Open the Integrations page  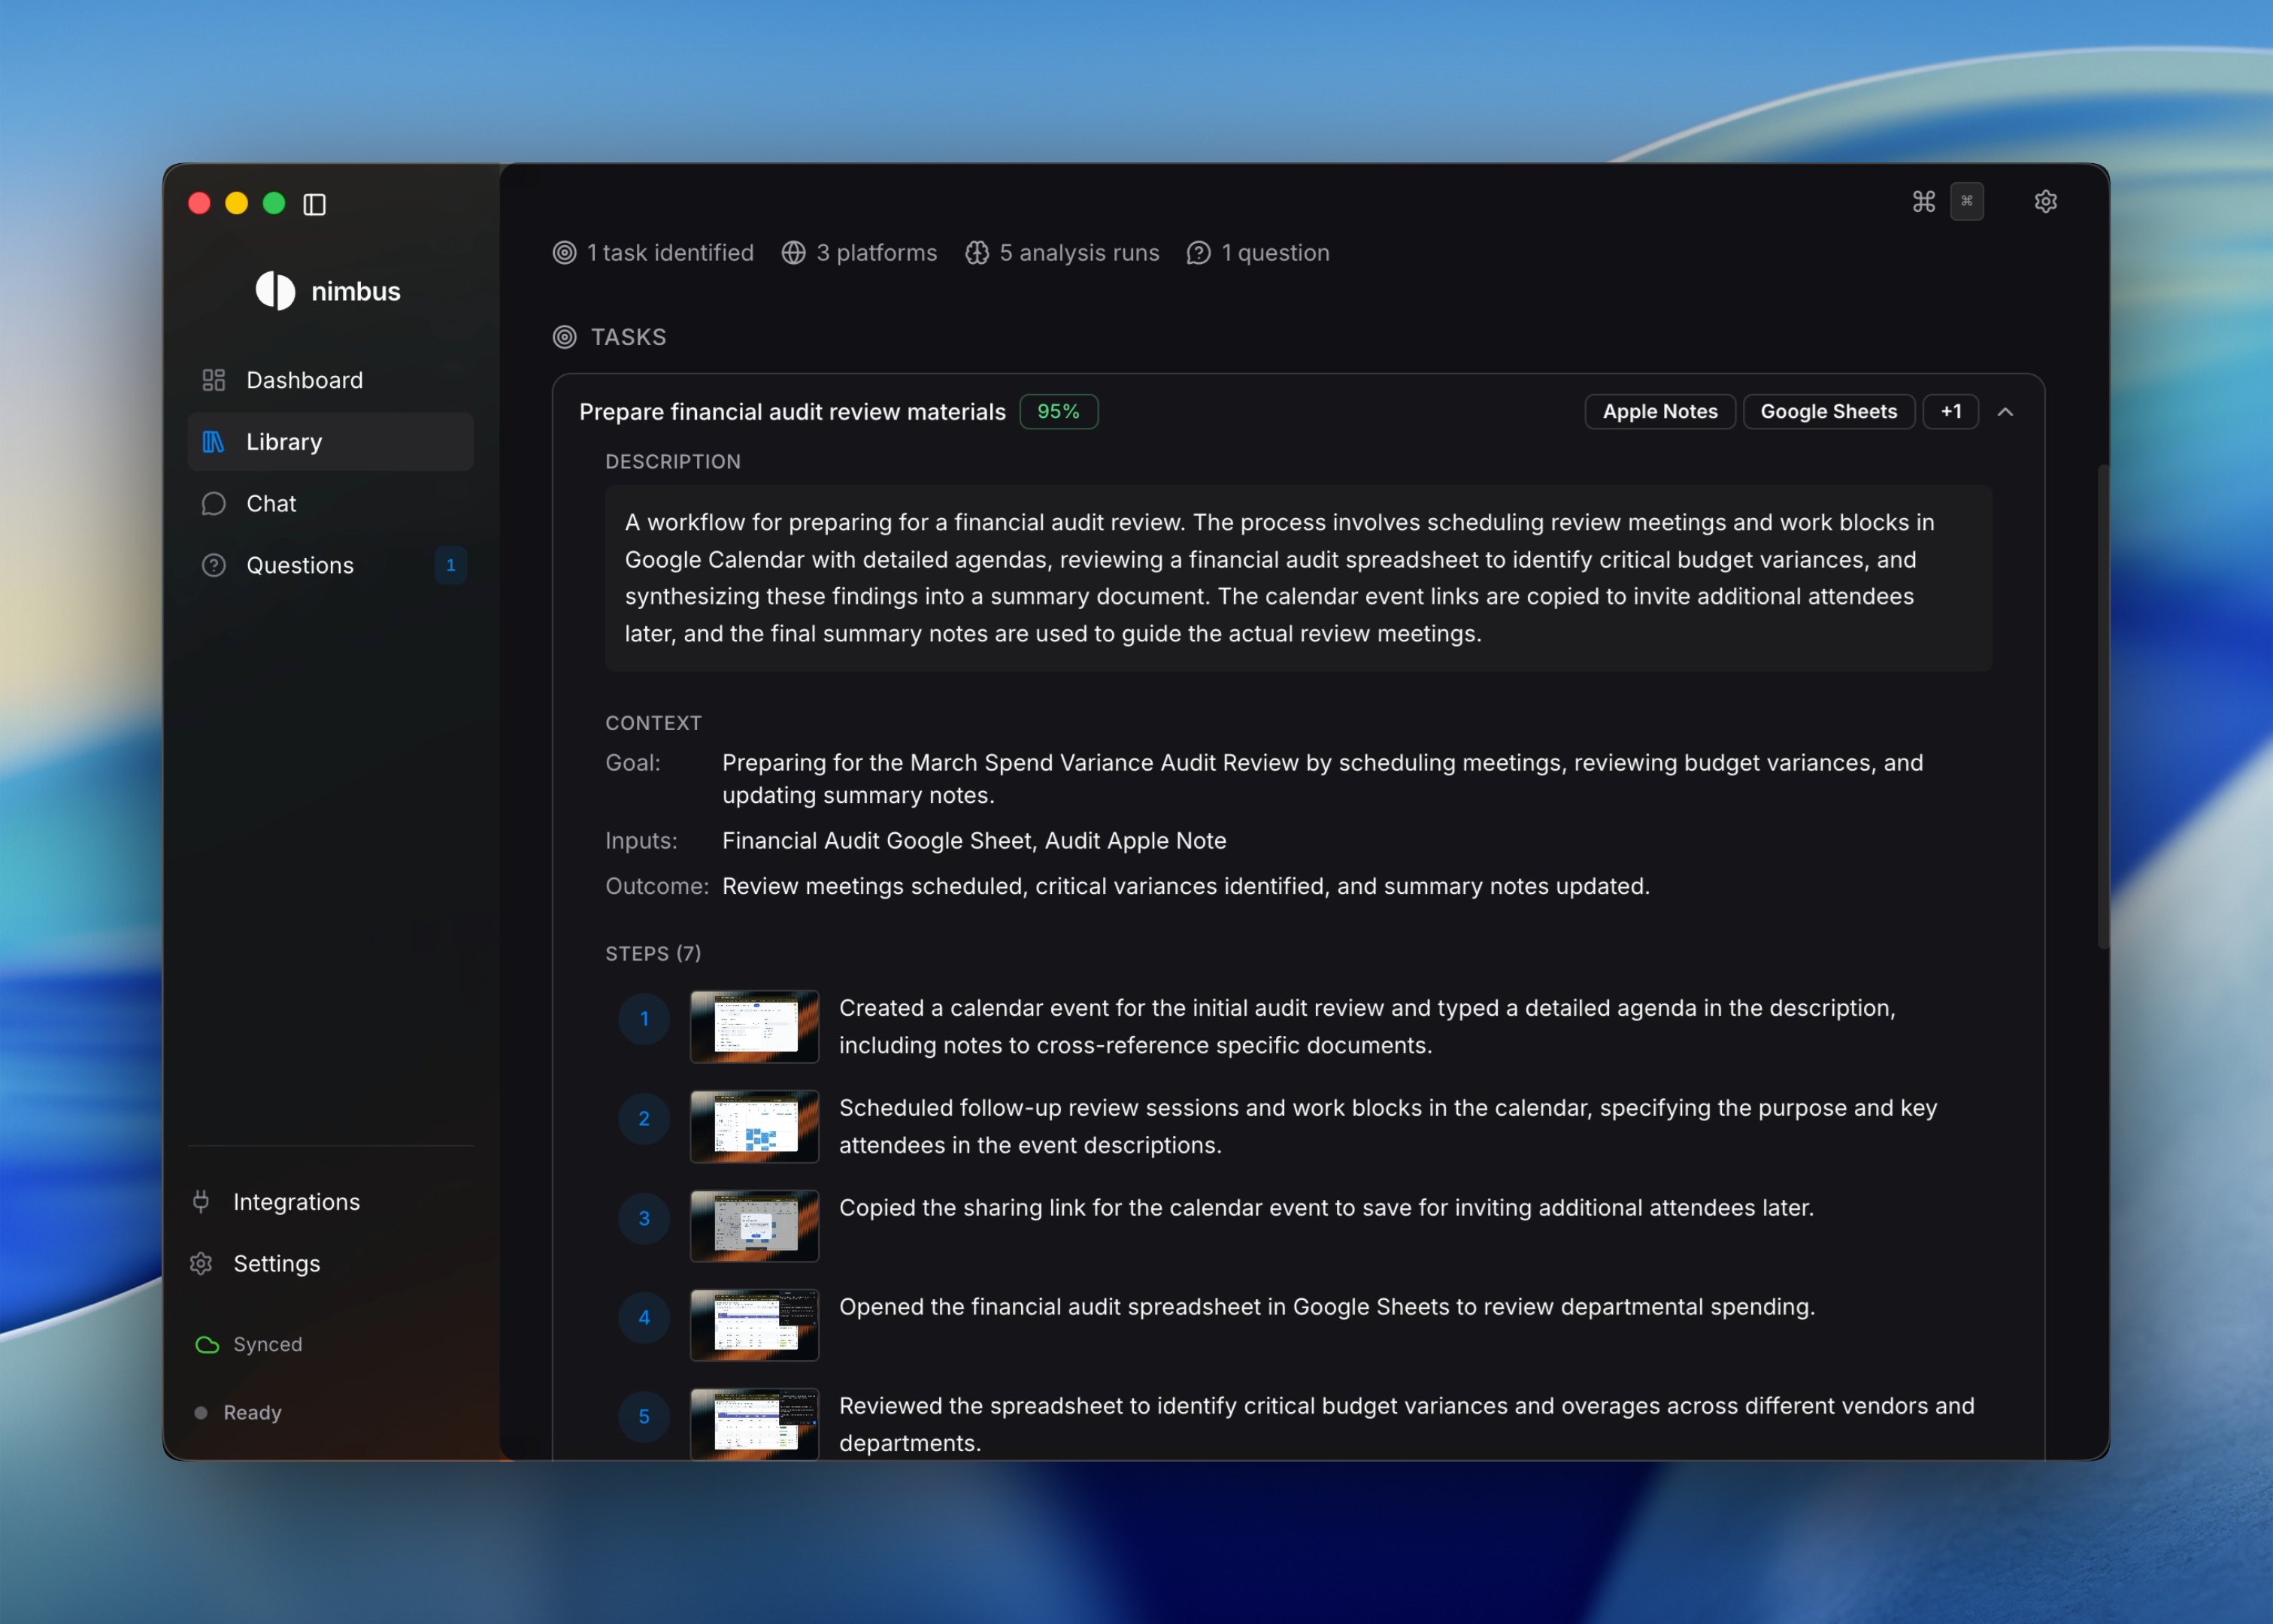pyautogui.click(x=296, y=1202)
